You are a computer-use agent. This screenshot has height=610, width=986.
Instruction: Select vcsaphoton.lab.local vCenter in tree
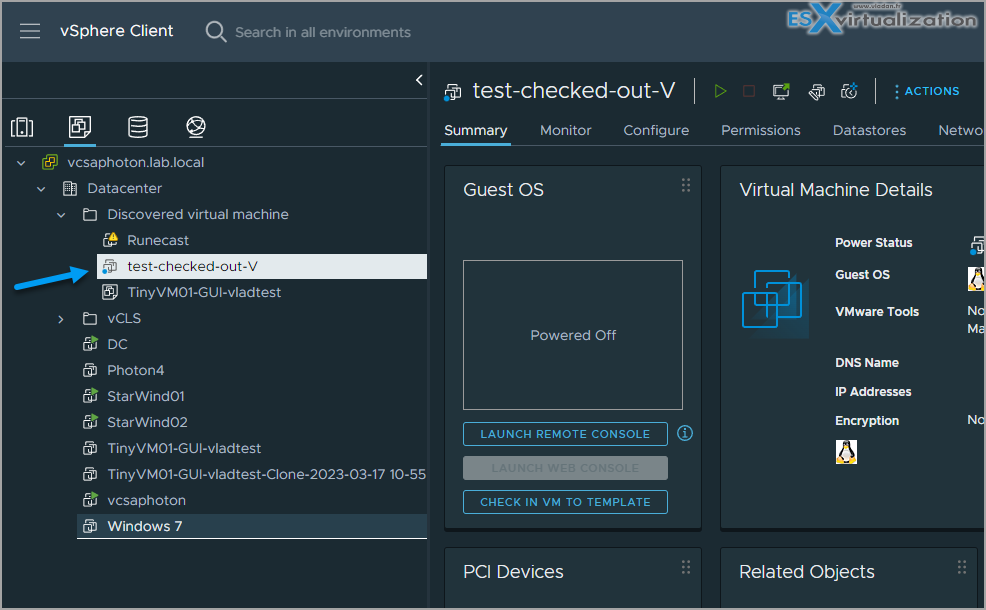pyautogui.click(x=135, y=162)
